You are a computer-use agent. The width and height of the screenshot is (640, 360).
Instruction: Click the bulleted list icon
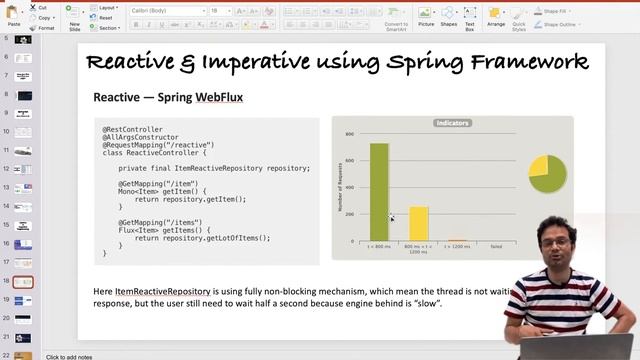[288, 11]
